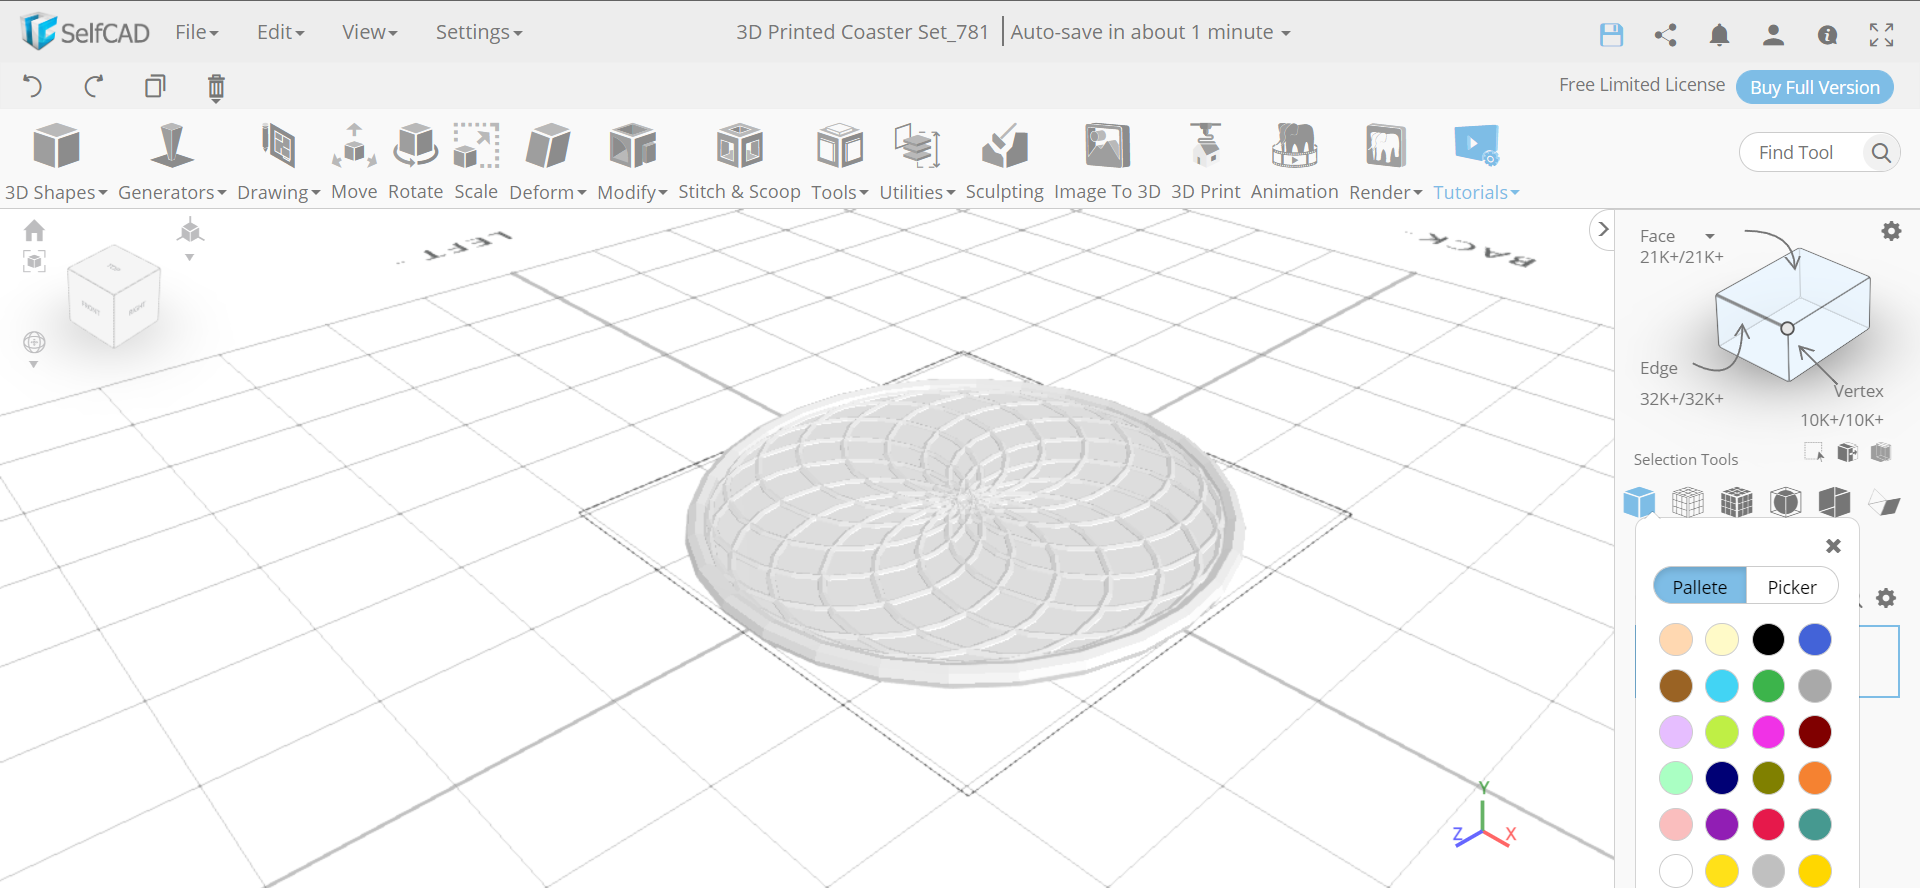Click the Delete trash icon
The width and height of the screenshot is (1920, 888).
tap(216, 87)
